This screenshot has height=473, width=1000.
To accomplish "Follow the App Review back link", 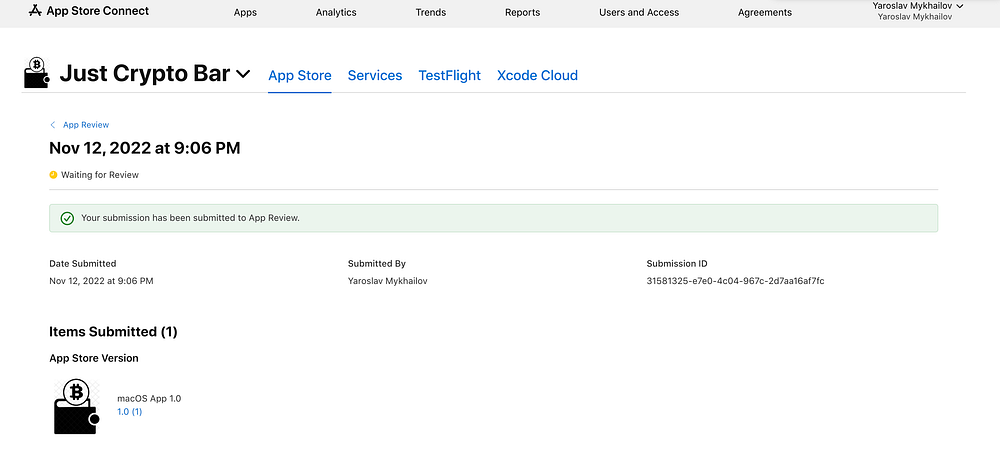I will tap(86, 125).
